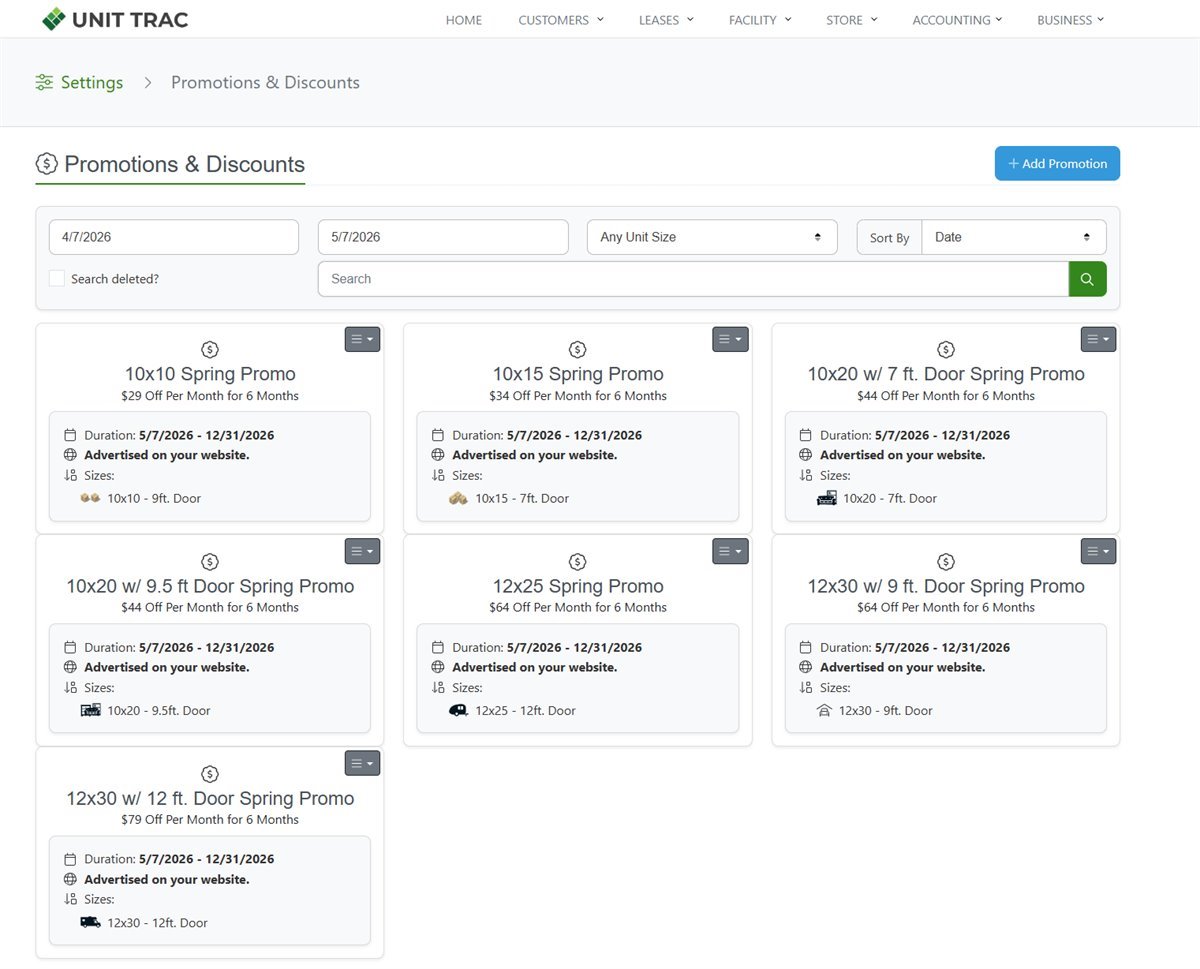This screenshot has width=1200, height=969.
Task: Click the green search magnifier button
Action: [1087, 279]
